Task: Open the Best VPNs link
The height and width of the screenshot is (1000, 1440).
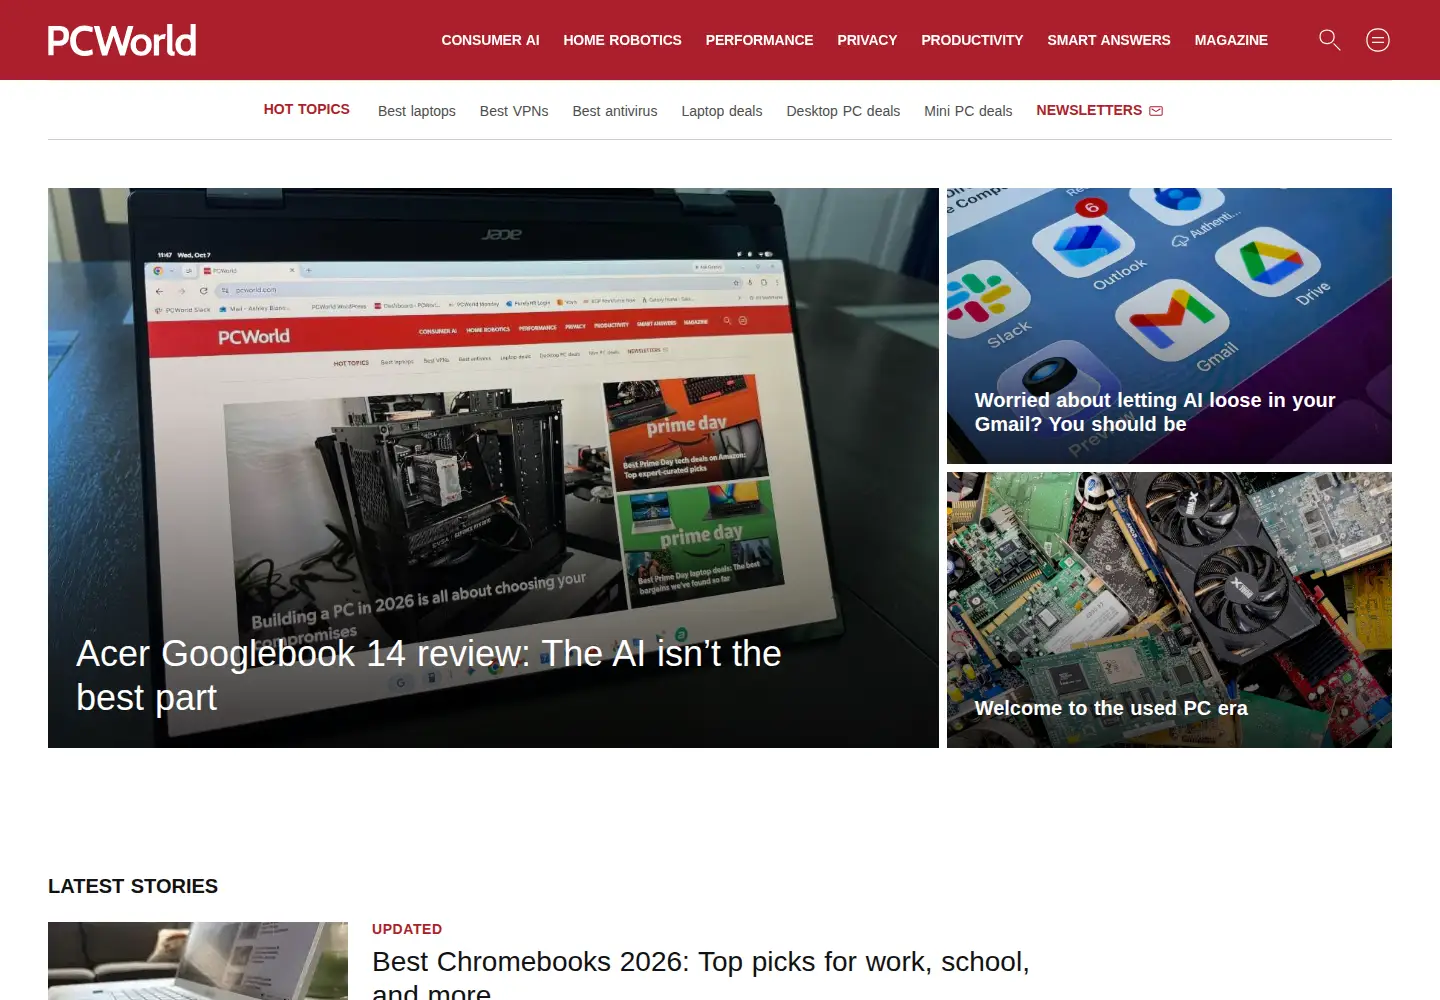Action: (x=514, y=111)
